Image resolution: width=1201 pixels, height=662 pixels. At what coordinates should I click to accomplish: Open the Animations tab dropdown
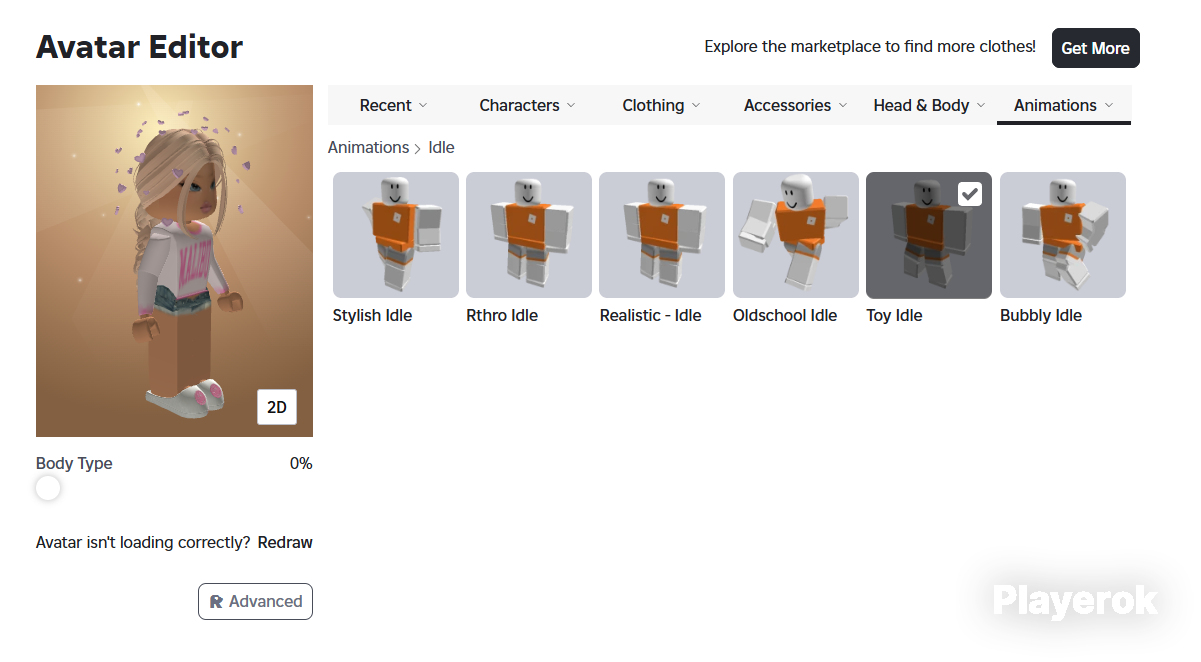click(1064, 105)
